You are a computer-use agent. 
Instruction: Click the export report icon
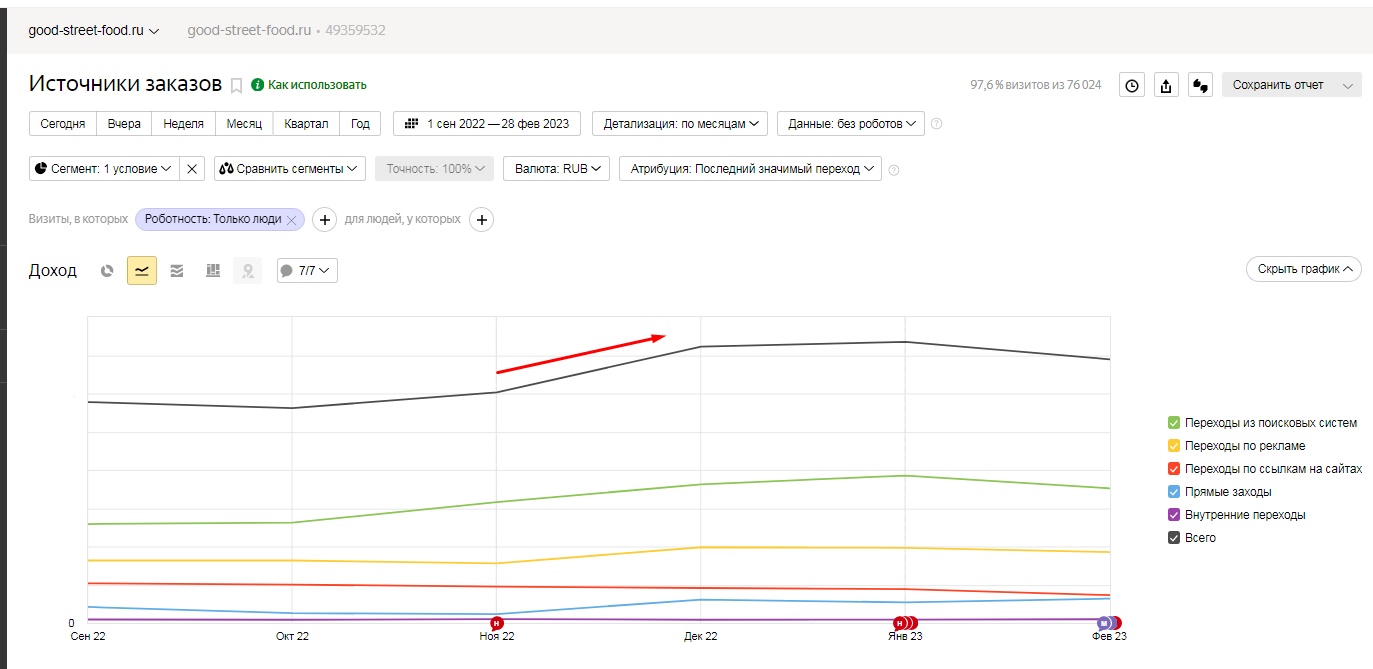click(1165, 85)
